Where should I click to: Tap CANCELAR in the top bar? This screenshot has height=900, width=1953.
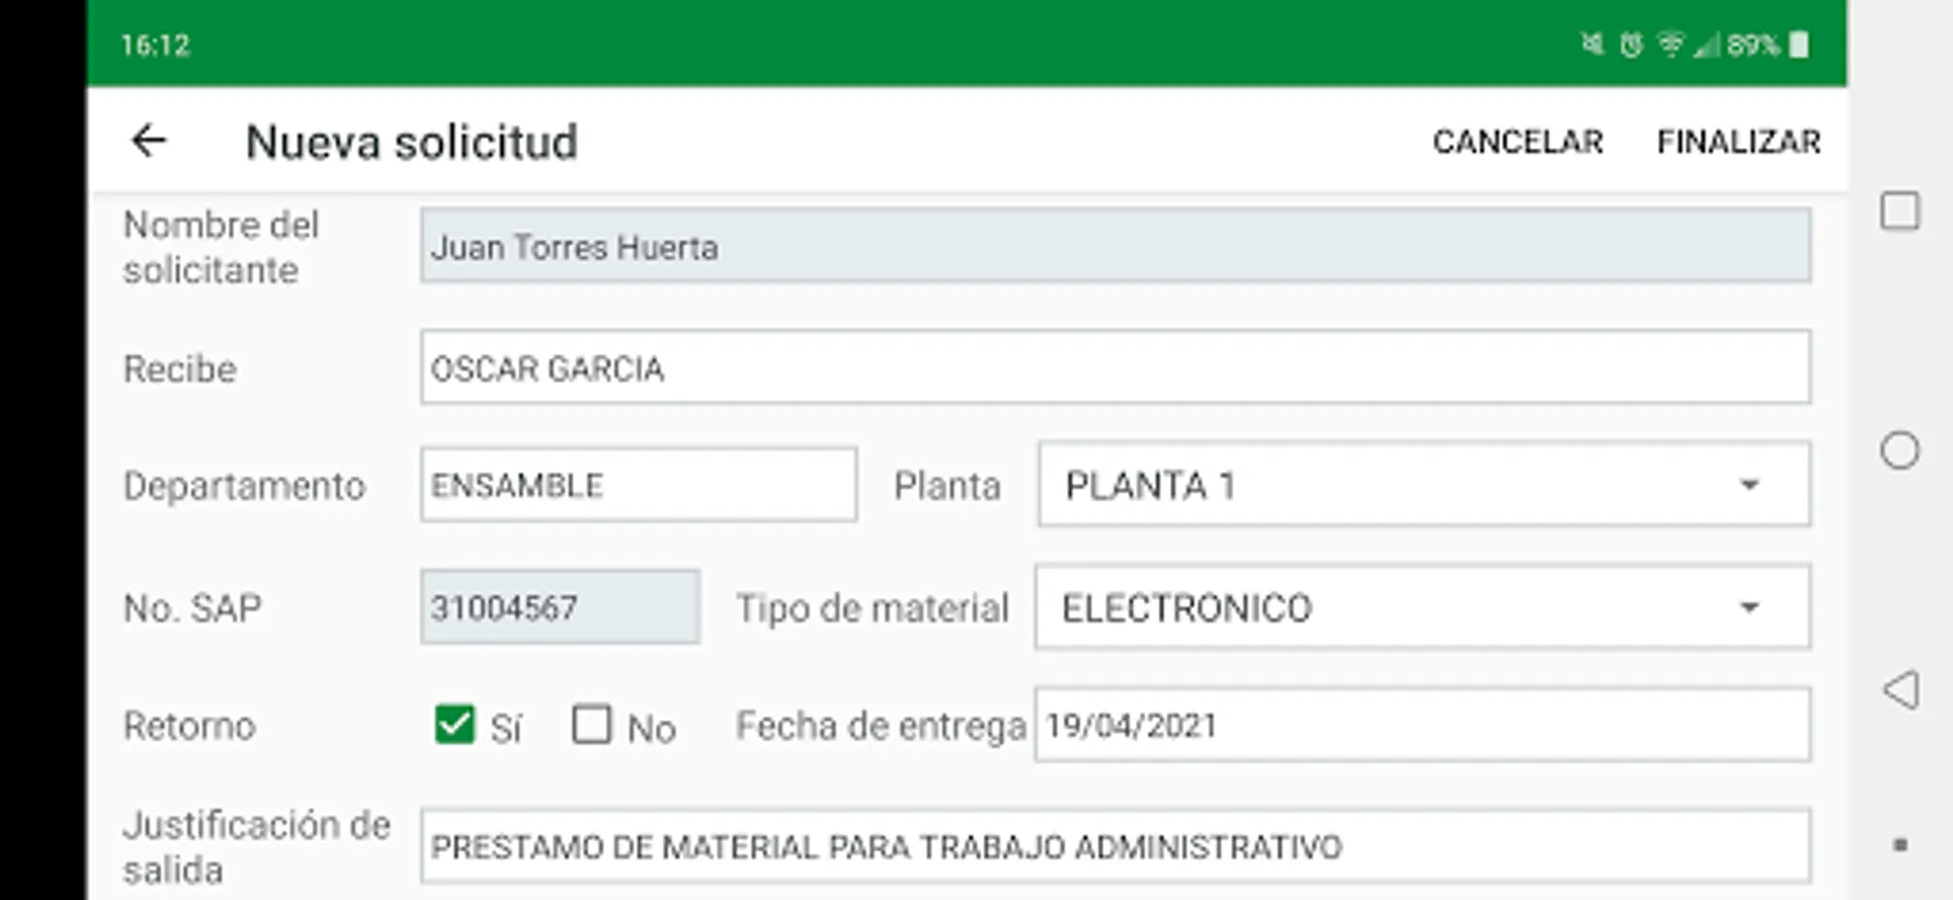(x=1517, y=142)
